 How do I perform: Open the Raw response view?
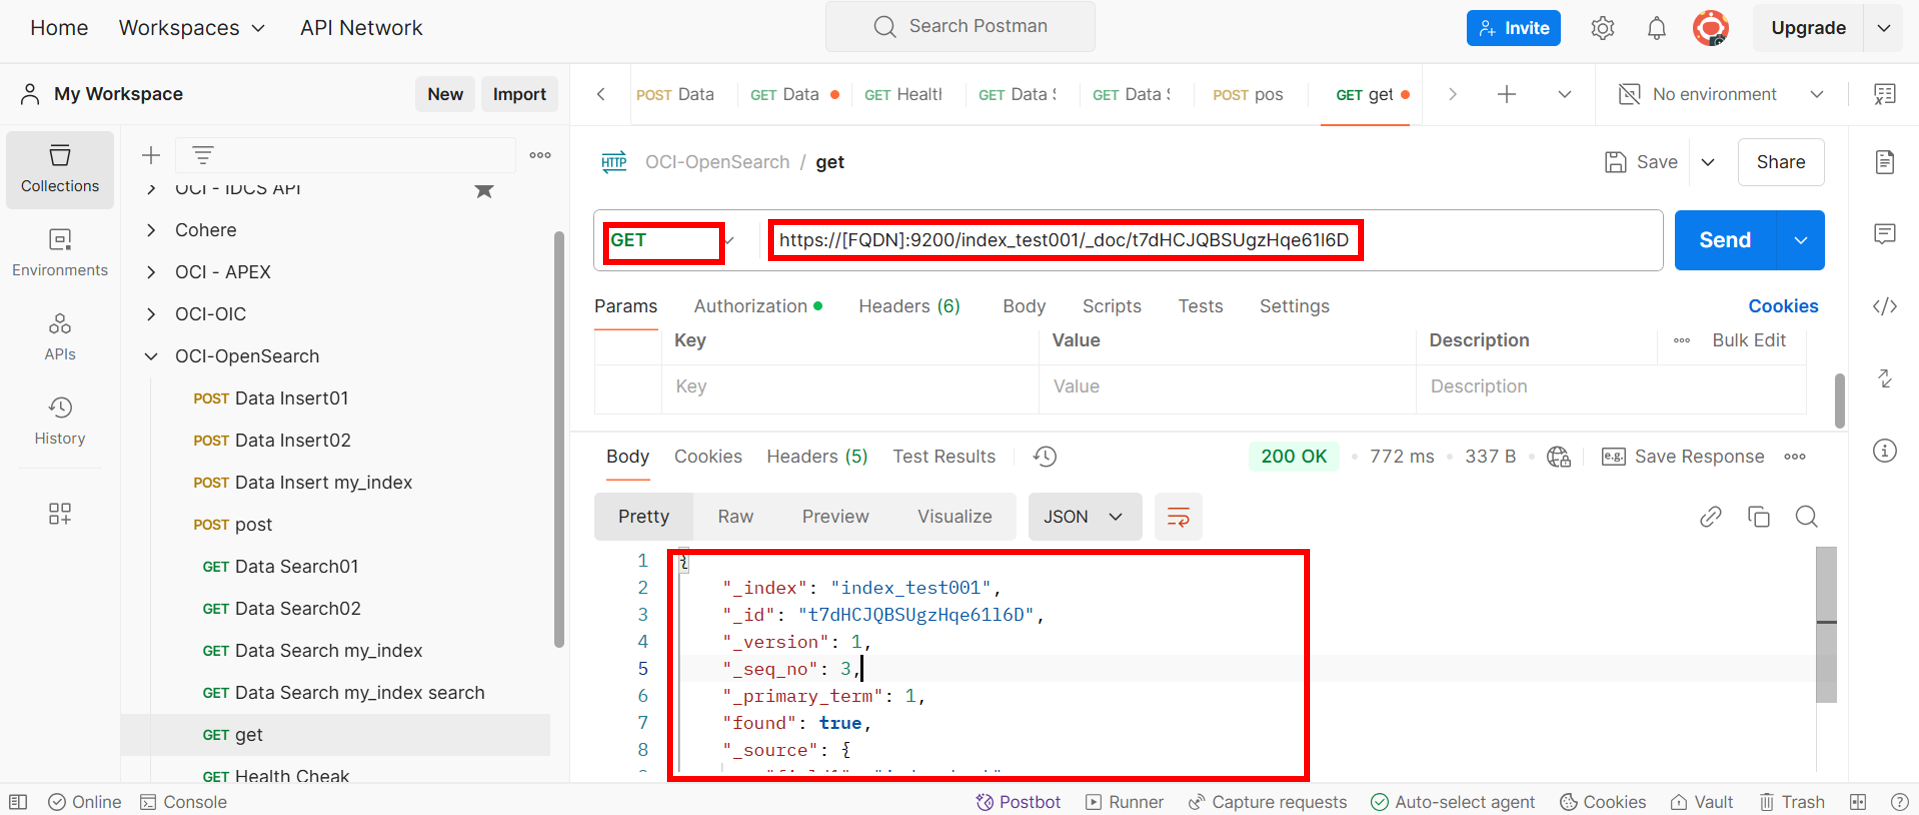tap(735, 517)
